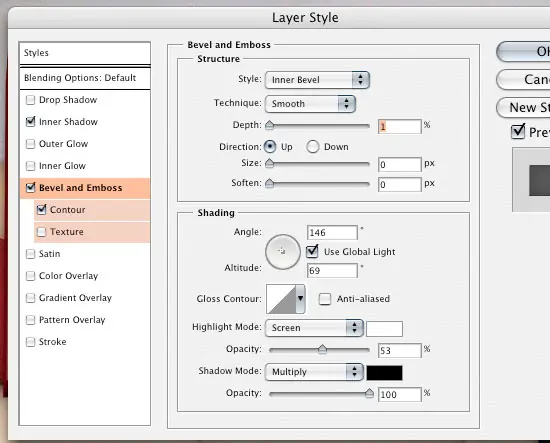Enable the Anti-aliased checkbox
Screen dimensions: 550x443
coord(324,299)
